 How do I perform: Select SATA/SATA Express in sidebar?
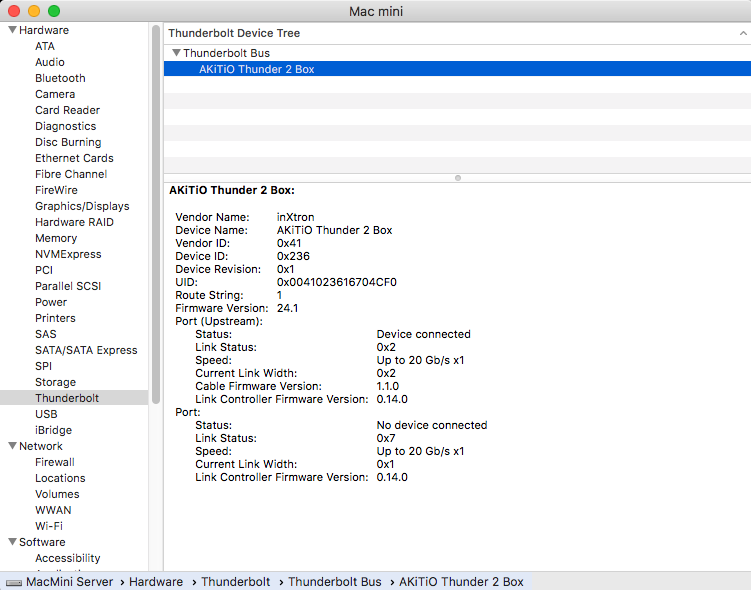(86, 350)
